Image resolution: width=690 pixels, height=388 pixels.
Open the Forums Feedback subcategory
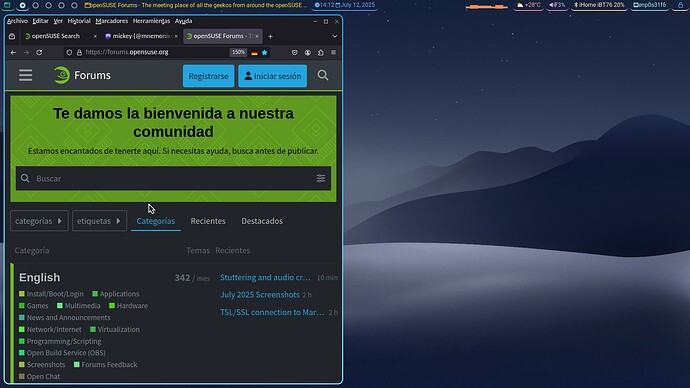[106, 365]
